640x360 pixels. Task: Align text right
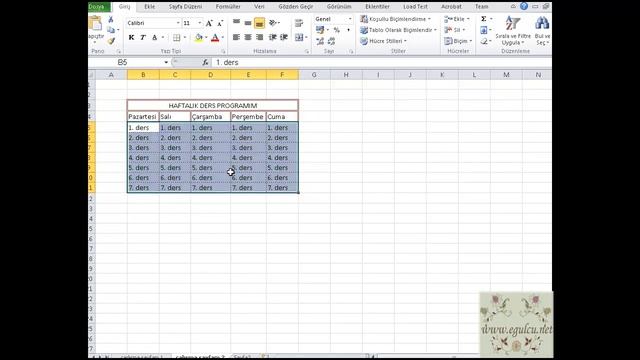pos(259,37)
